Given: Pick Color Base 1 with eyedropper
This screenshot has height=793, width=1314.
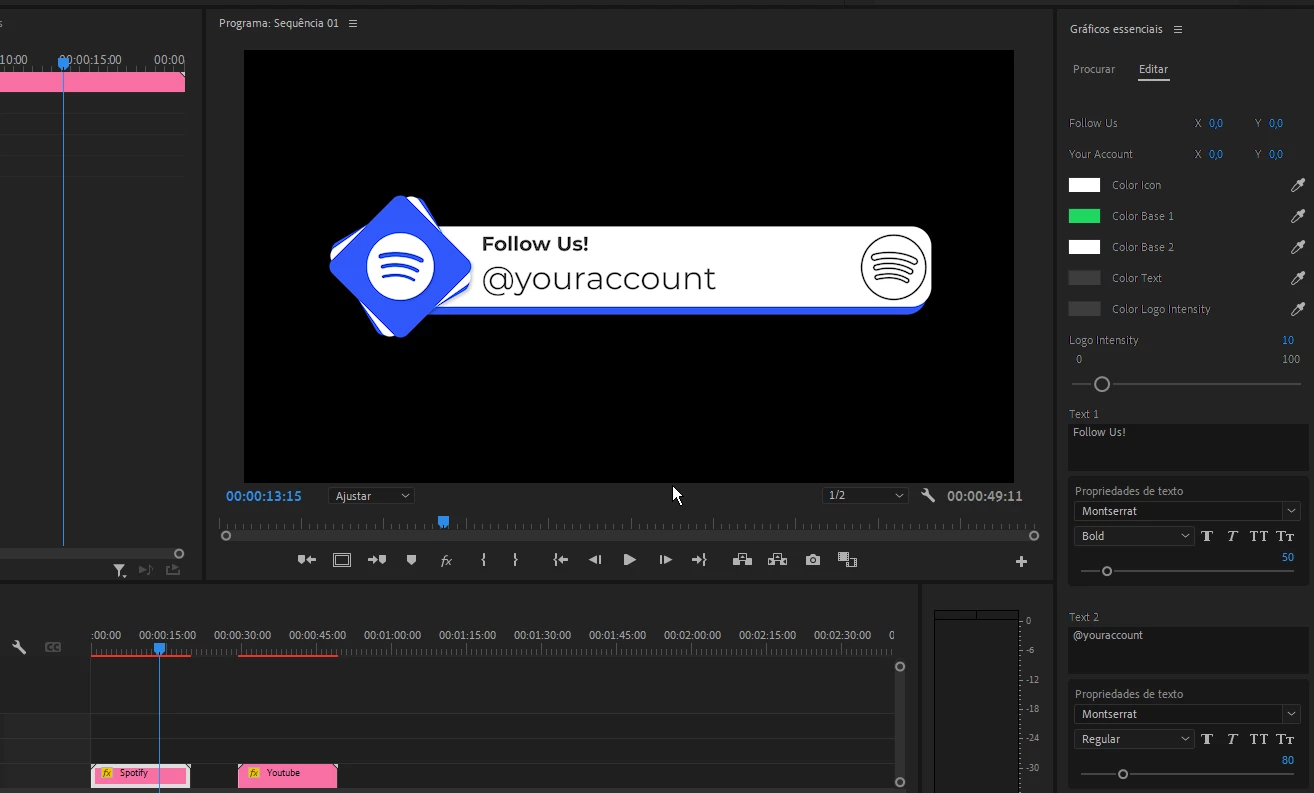Looking at the screenshot, I should [x=1298, y=216].
